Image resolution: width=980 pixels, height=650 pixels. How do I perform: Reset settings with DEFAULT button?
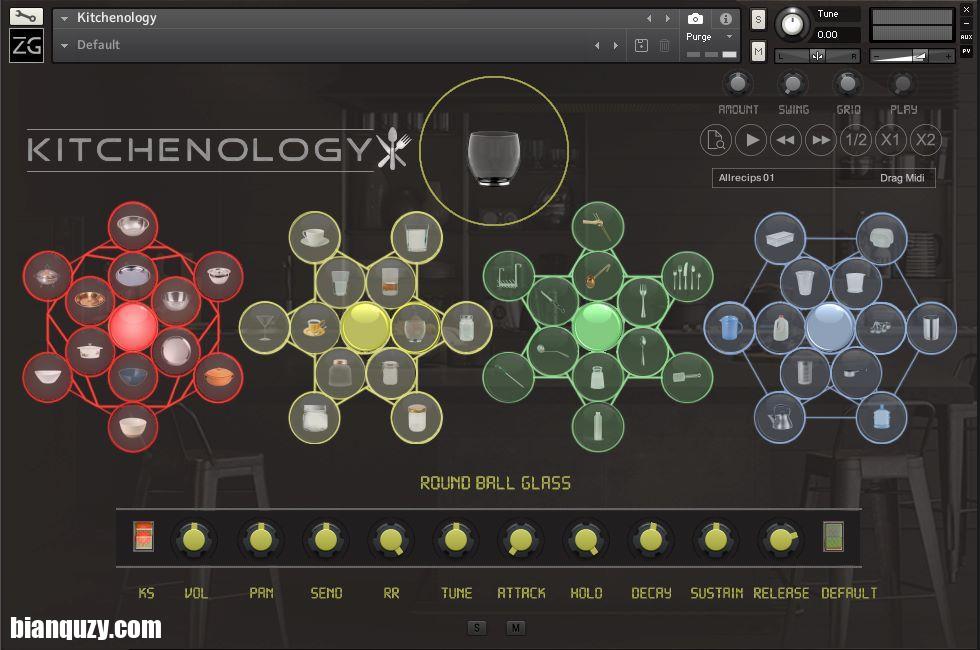pos(833,536)
